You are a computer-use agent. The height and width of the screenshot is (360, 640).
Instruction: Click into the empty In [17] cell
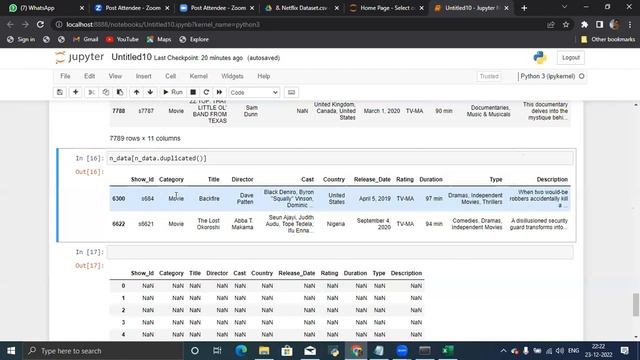pyautogui.click(x=340, y=252)
